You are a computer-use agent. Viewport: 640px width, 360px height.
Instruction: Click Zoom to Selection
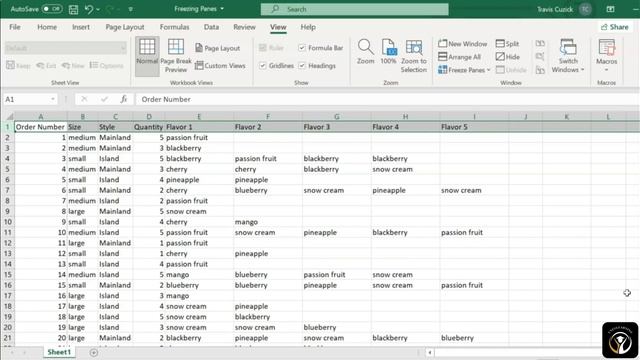413,56
